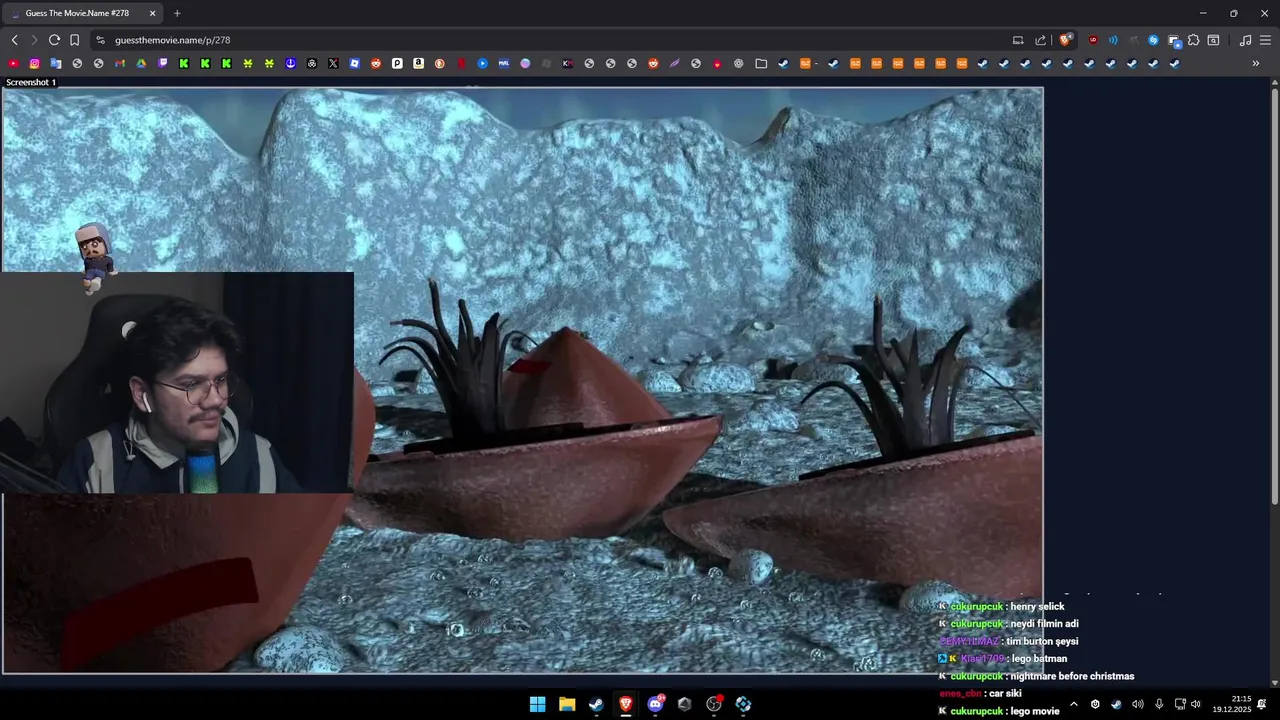Open the Brave playlist music icon
This screenshot has width=1280, height=720.
[x=1245, y=40]
